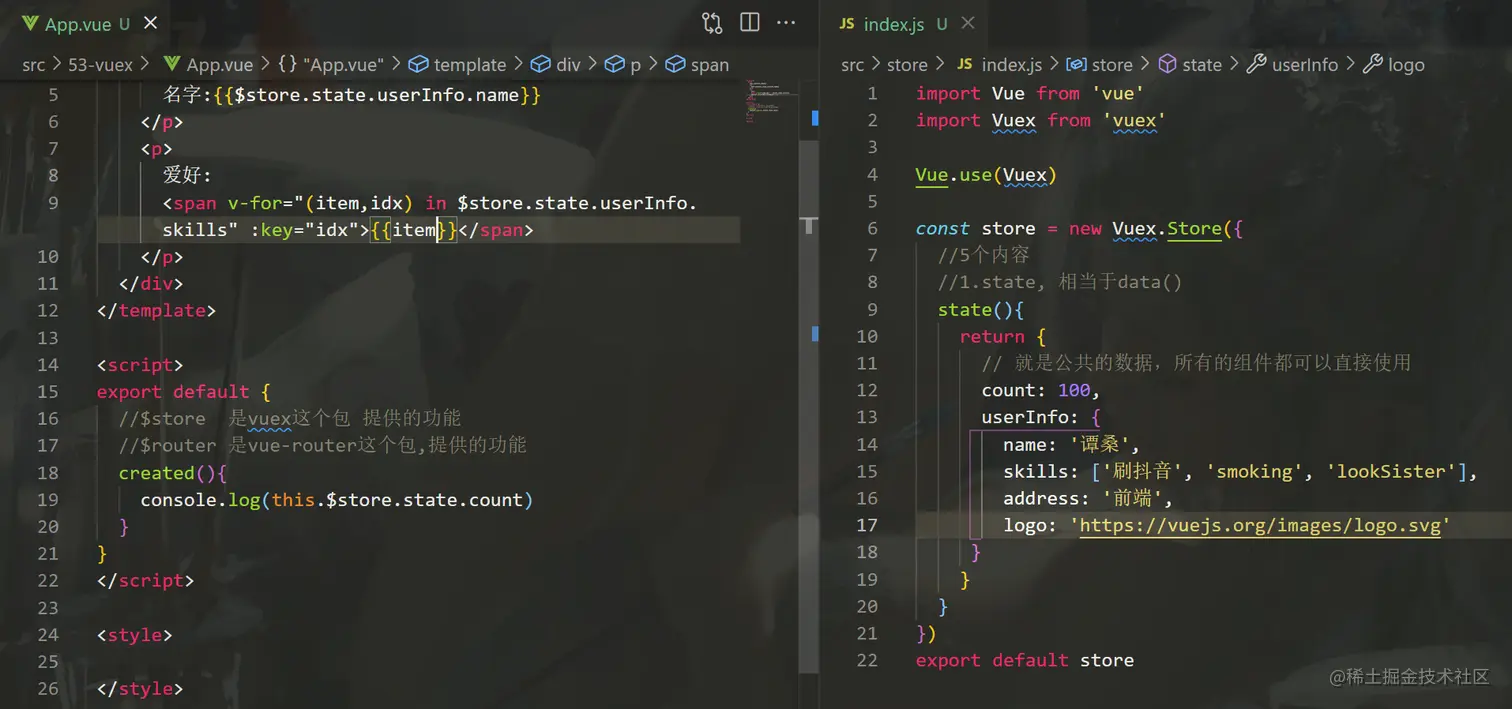Screen dimensions: 1512x709
Task: Click 'export default' in App.vue script
Action: pos(173,391)
